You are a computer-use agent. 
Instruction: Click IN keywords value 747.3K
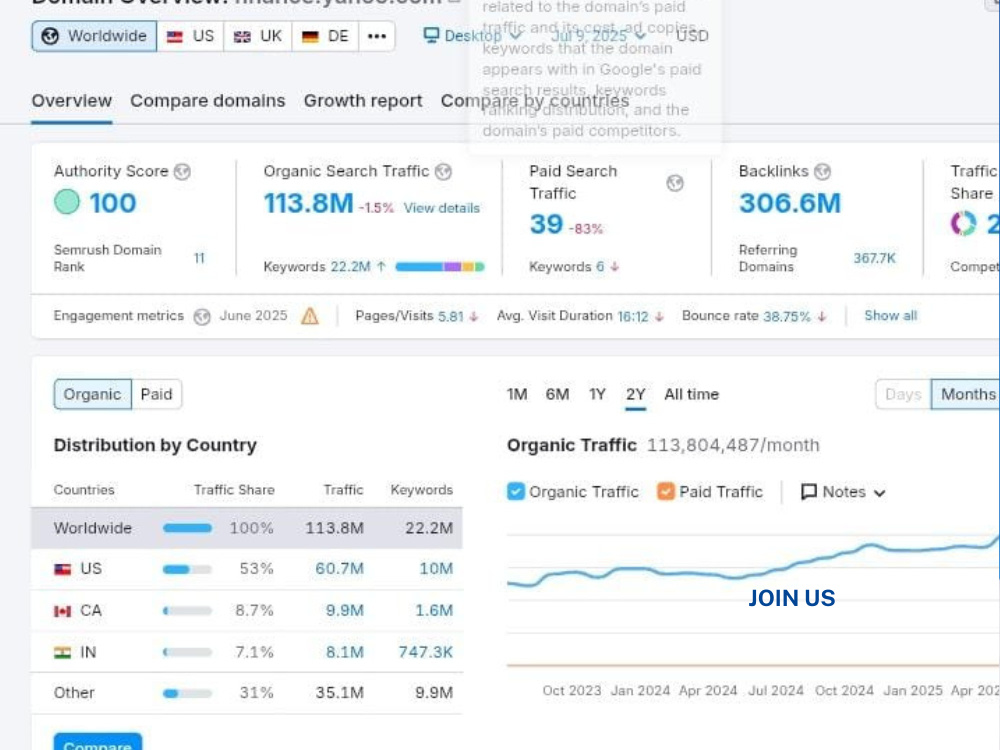[425, 652]
